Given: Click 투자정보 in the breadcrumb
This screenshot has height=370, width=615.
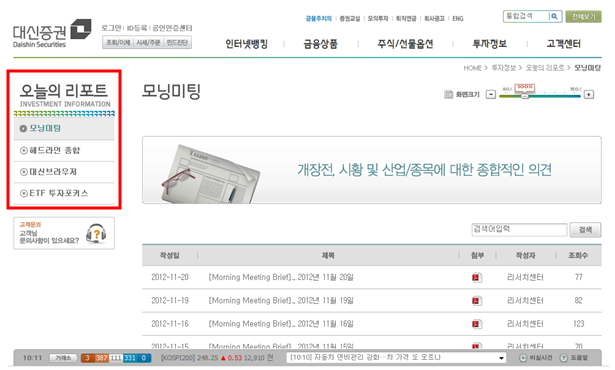Looking at the screenshot, I should click(504, 68).
